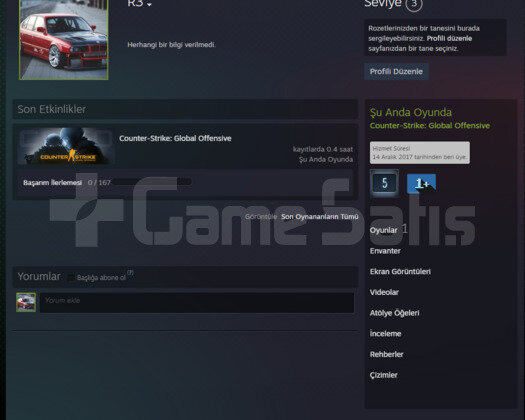Open the İnceleme link
525x420 pixels.
[x=385, y=334]
